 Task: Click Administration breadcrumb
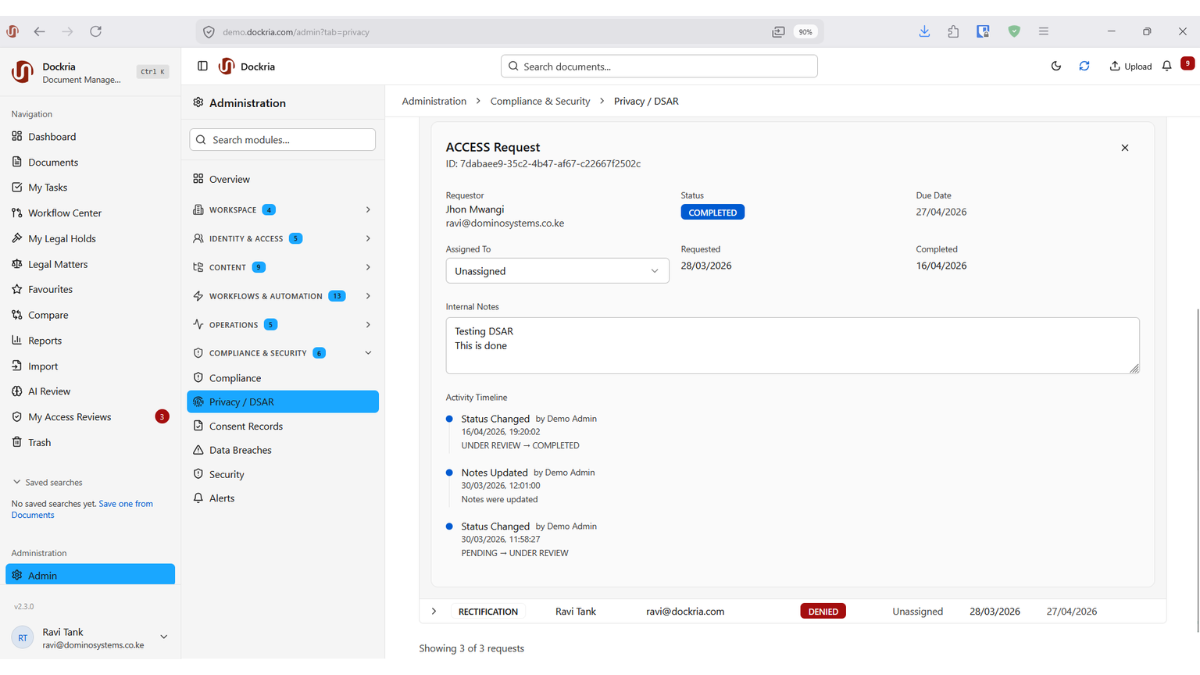click(434, 101)
